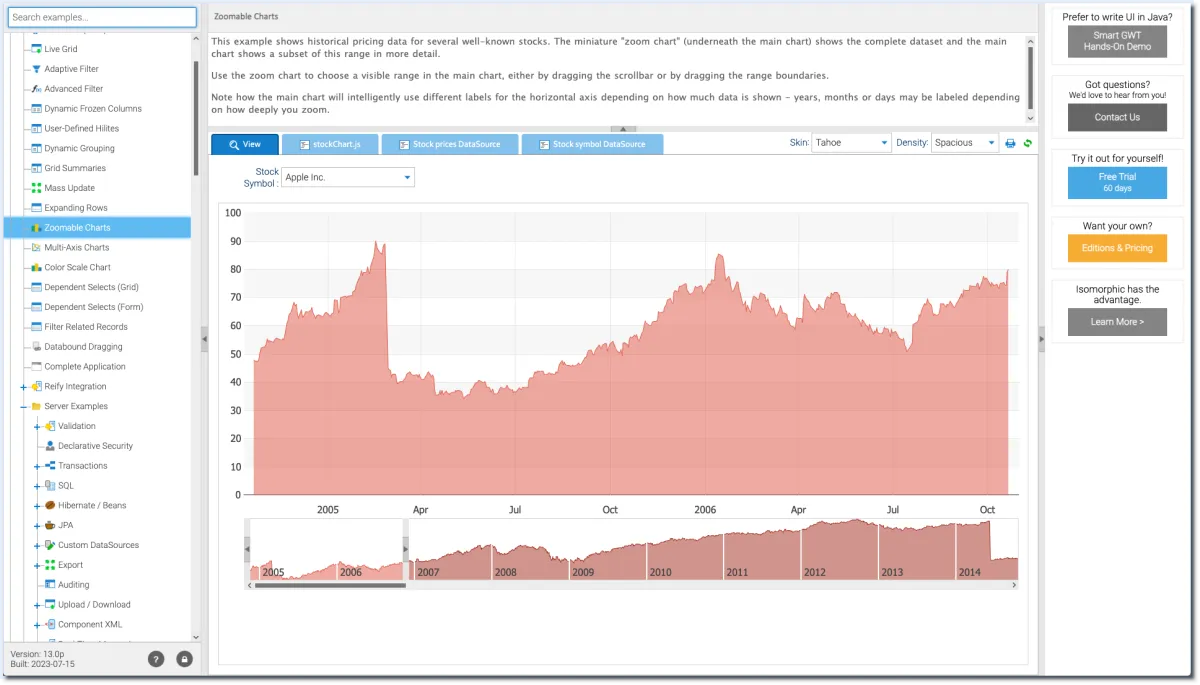Click the Declarative Security user icon
The height and width of the screenshot is (685, 1200).
[x=50, y=446]
